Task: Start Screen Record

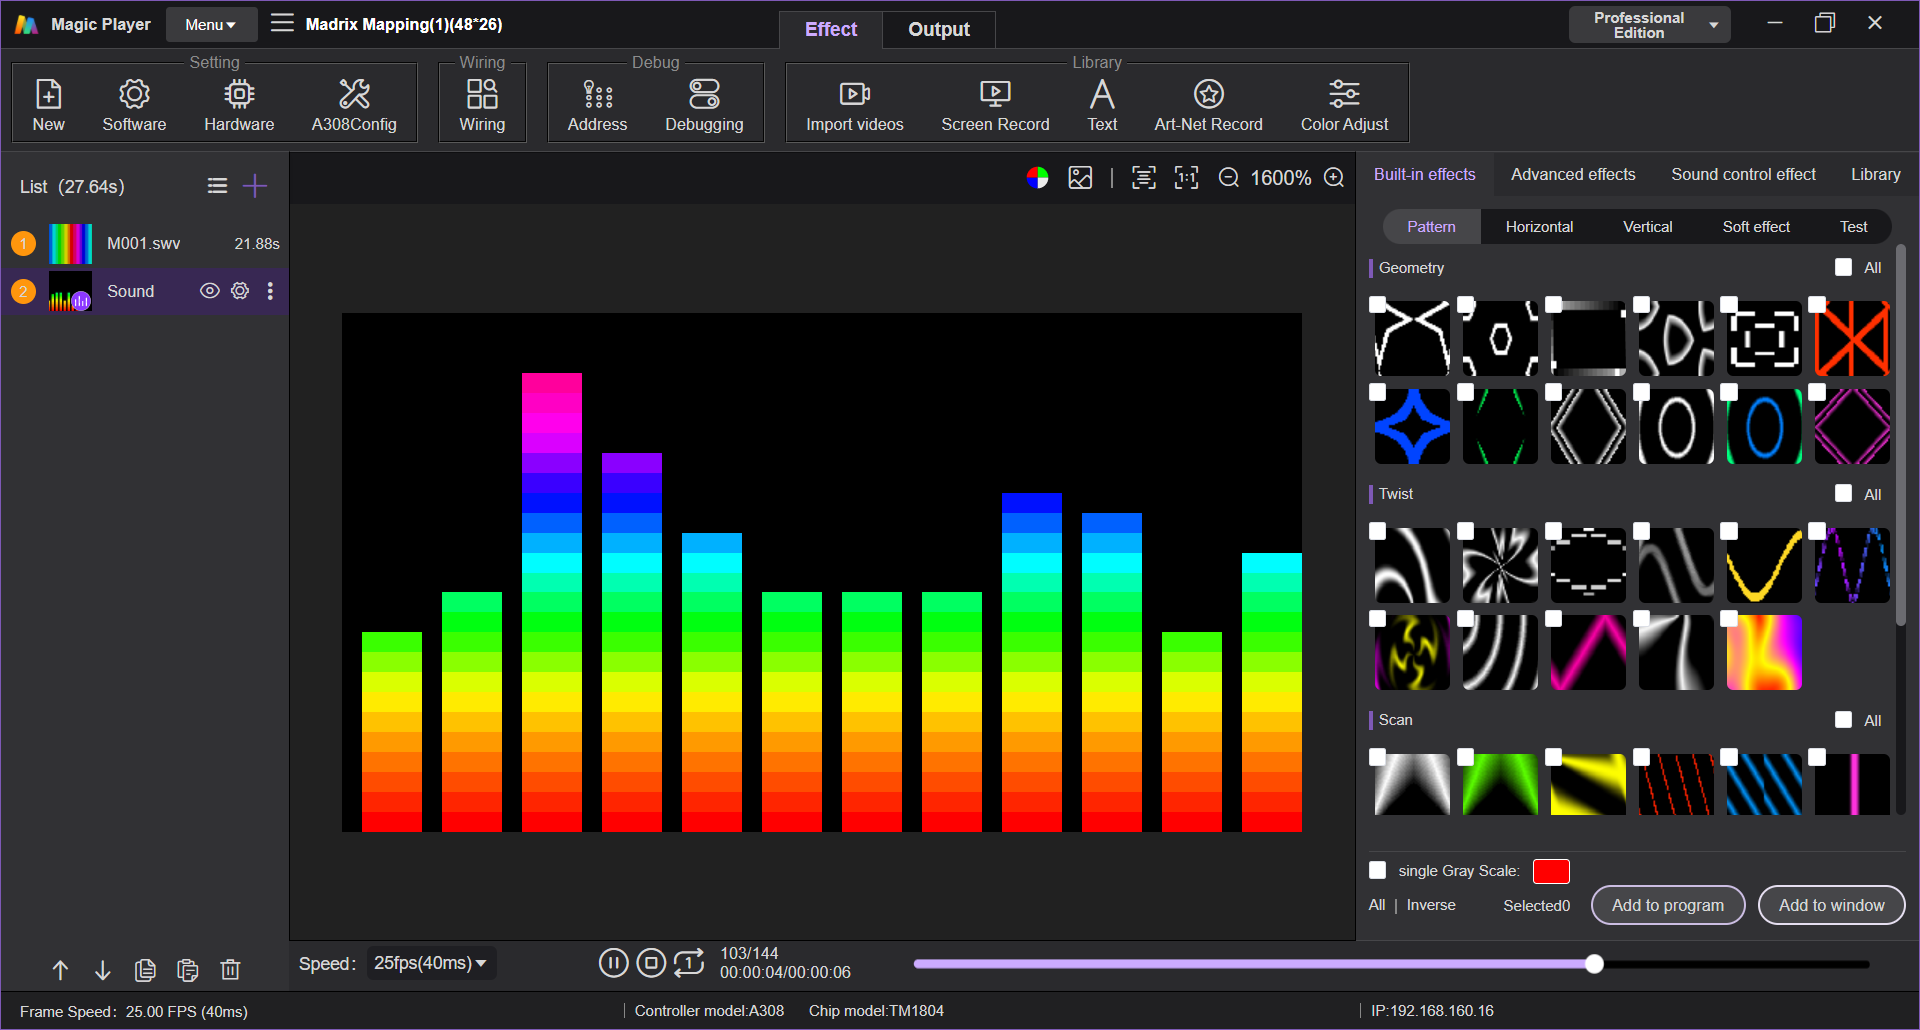Action: (x=995, y=105)
